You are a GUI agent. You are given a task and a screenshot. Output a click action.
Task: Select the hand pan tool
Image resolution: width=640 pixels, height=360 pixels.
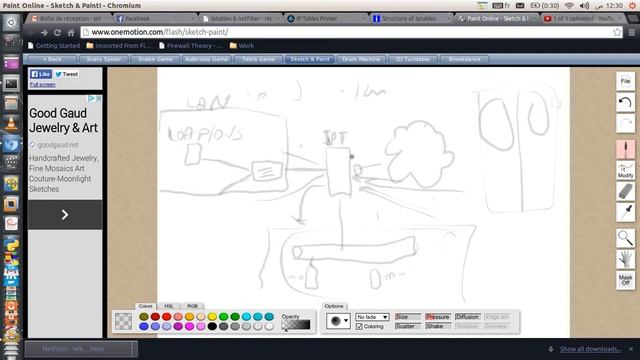click(625, 259)
